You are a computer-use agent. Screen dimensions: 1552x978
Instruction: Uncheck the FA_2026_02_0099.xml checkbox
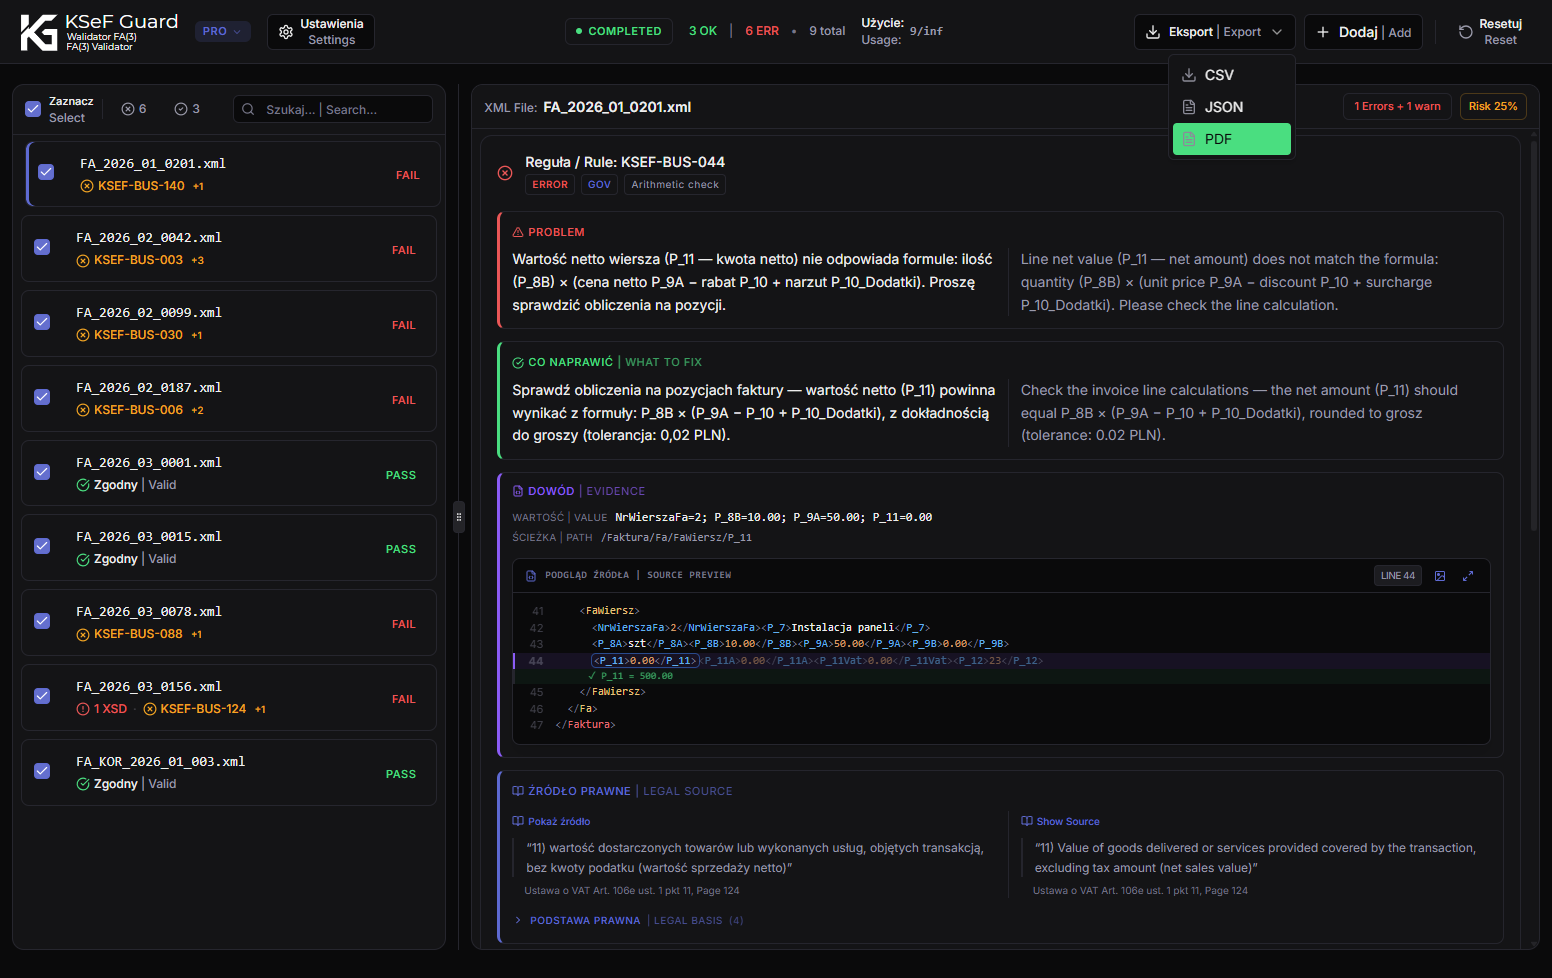(42, 322)
